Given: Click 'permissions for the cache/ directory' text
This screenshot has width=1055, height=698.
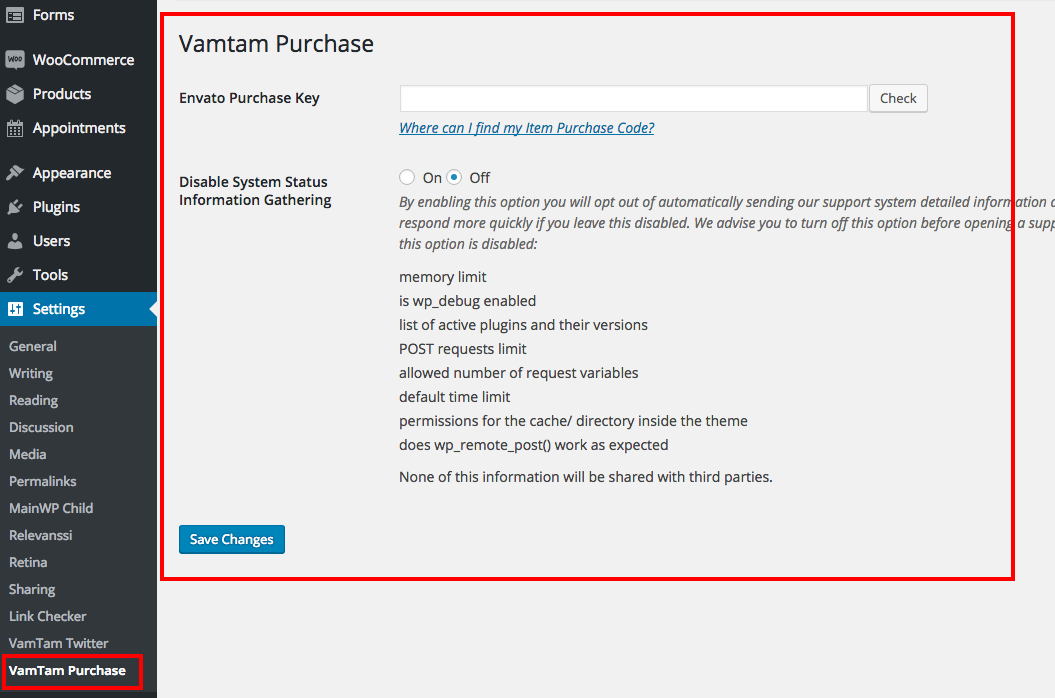Looking at the screenshot, I should [x=573, y=421].
